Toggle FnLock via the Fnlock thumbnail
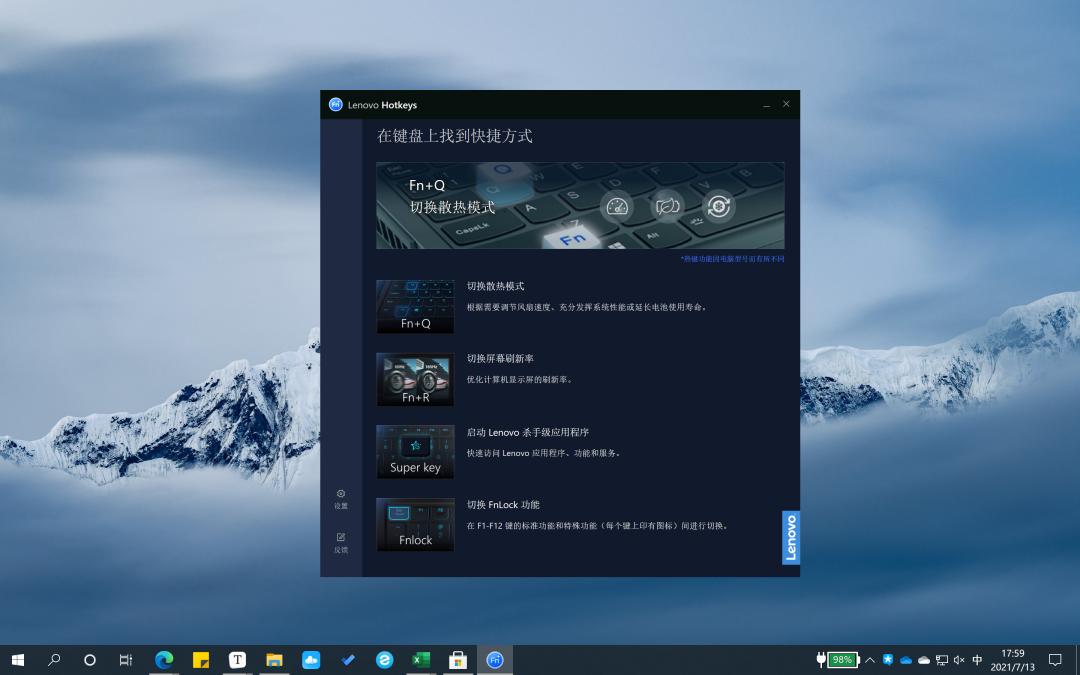Image resolution: width=1080 pixels, height=675 pixels. point(415,524)
